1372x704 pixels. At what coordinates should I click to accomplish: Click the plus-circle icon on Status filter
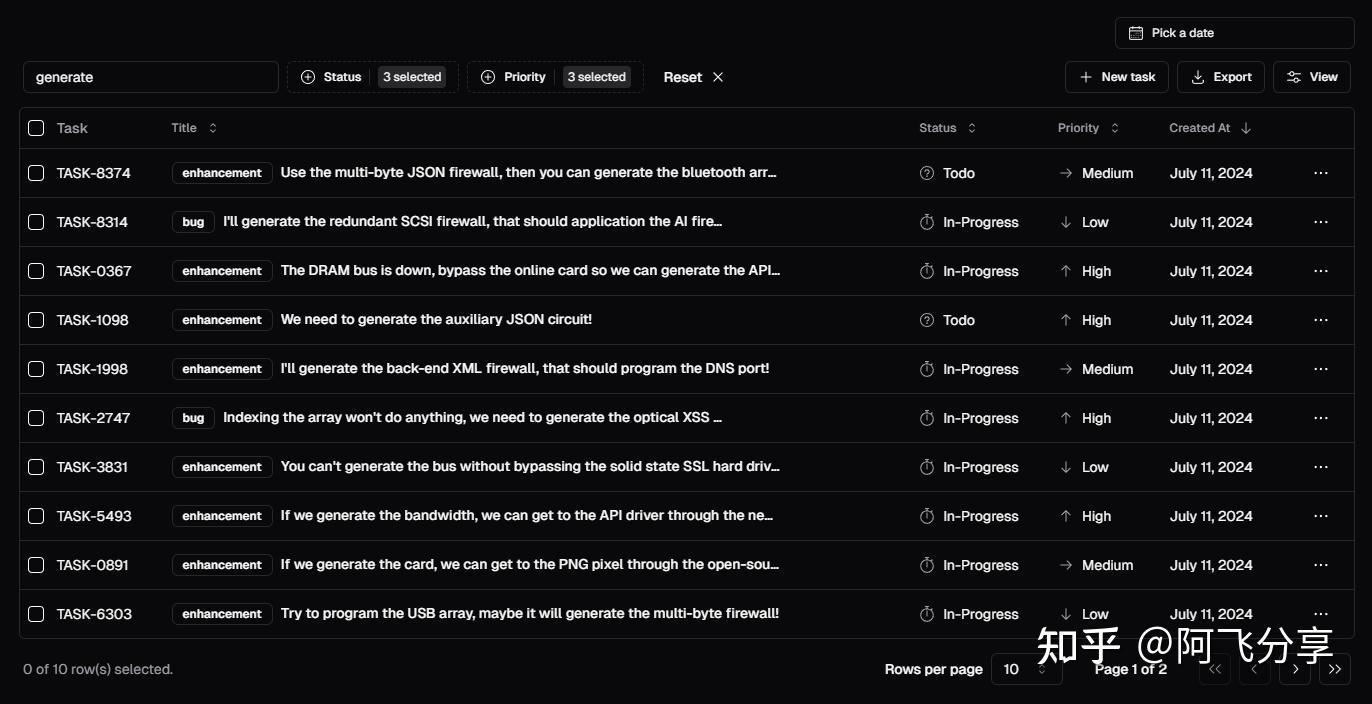(308, 77)
